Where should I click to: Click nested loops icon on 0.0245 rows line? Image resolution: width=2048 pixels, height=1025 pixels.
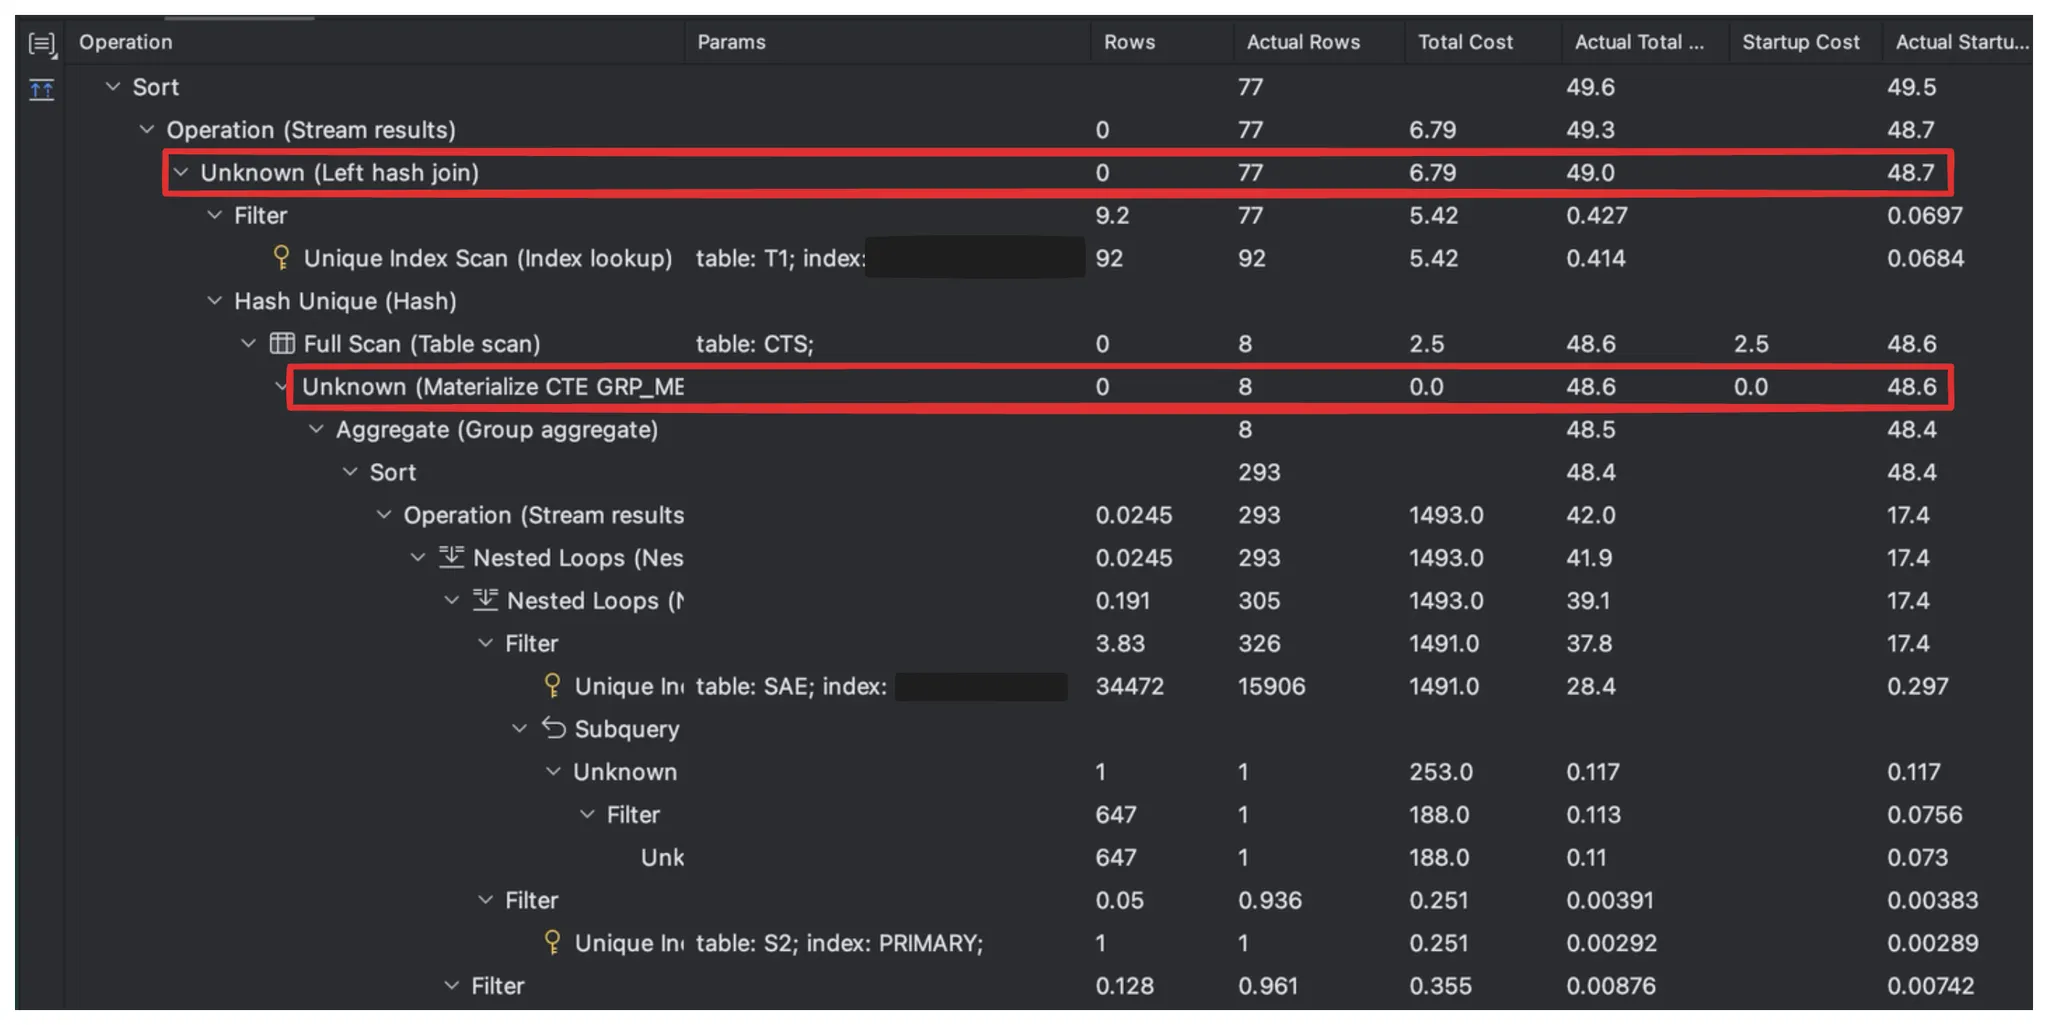(452, 557)
